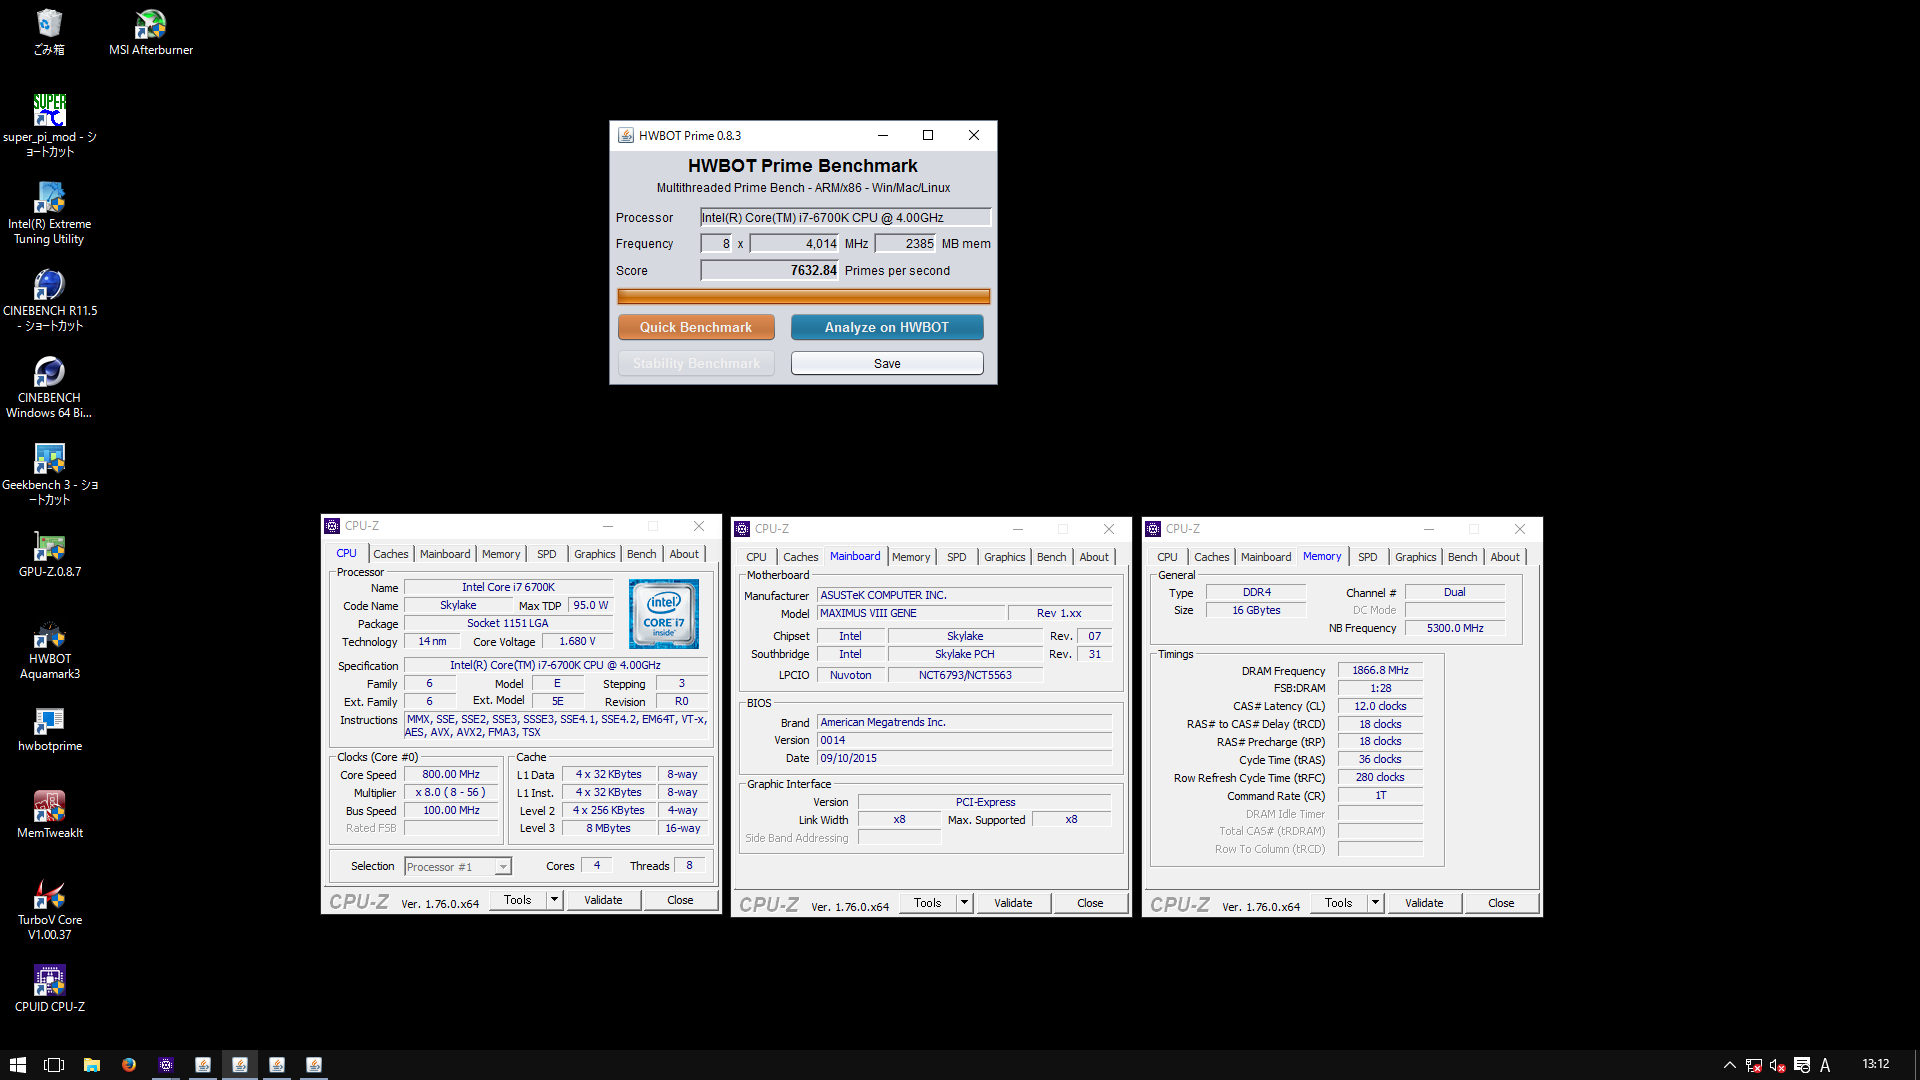
Task: Click Row Refresh Cycle Time 280 clocks
Action: tap(1380, 777)
